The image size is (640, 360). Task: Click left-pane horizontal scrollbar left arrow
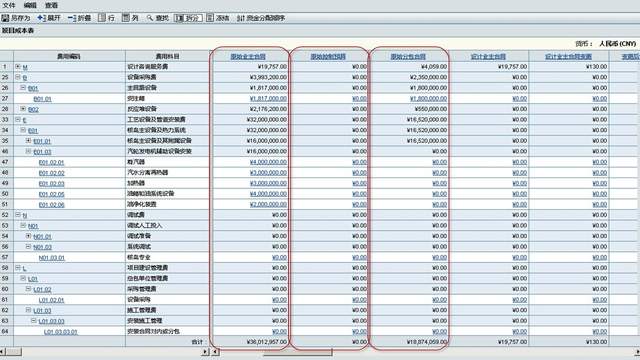[3, 352]
